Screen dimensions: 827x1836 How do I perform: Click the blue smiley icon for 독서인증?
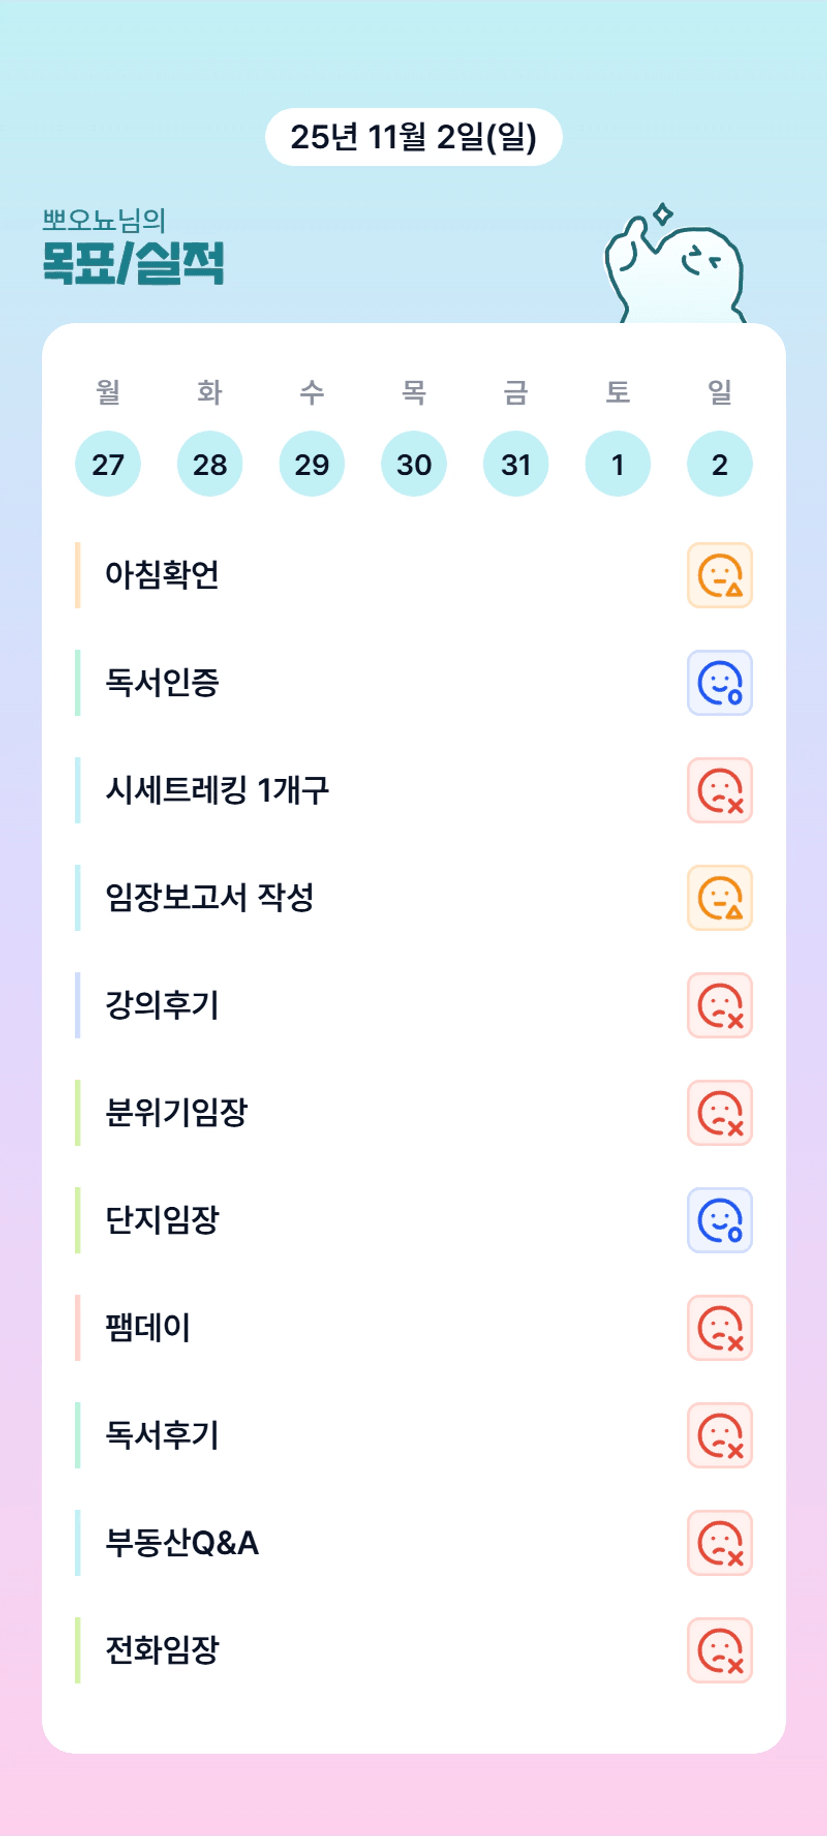[719, 683]
